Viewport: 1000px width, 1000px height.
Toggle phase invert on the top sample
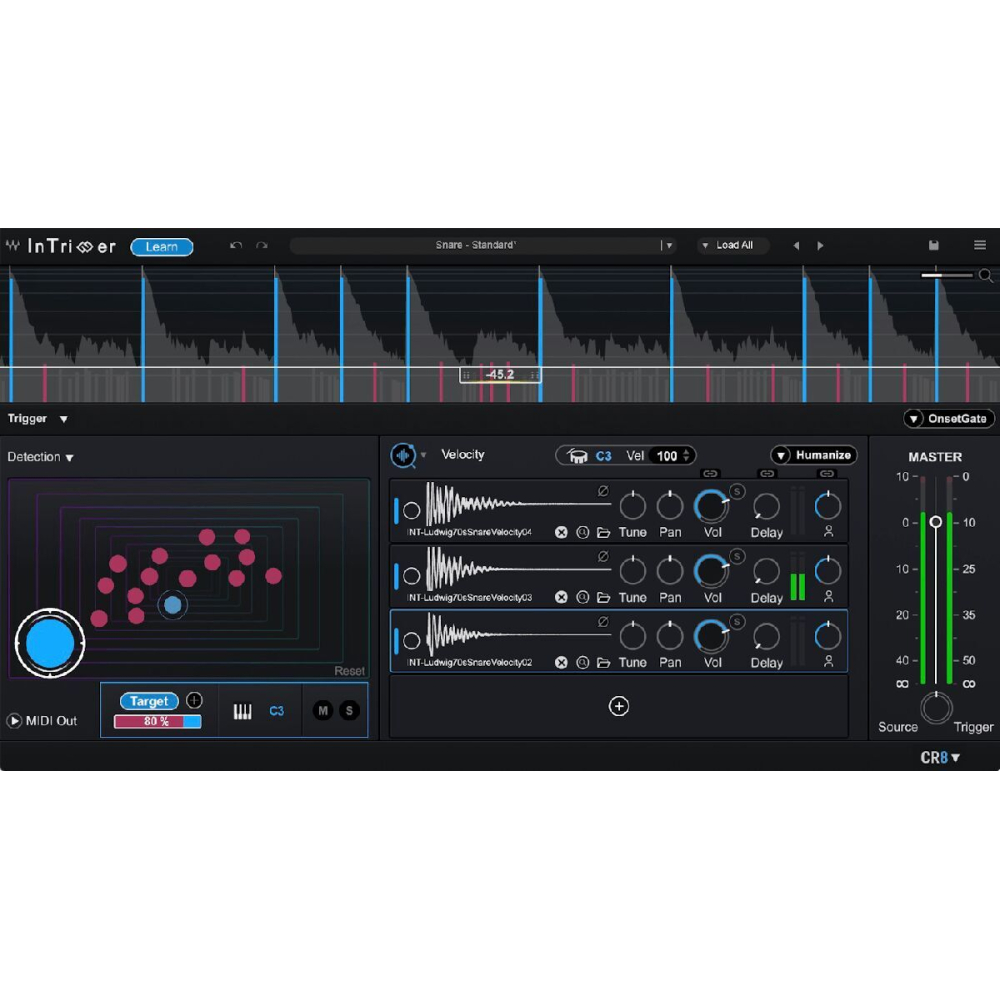[x=603, y=491]
